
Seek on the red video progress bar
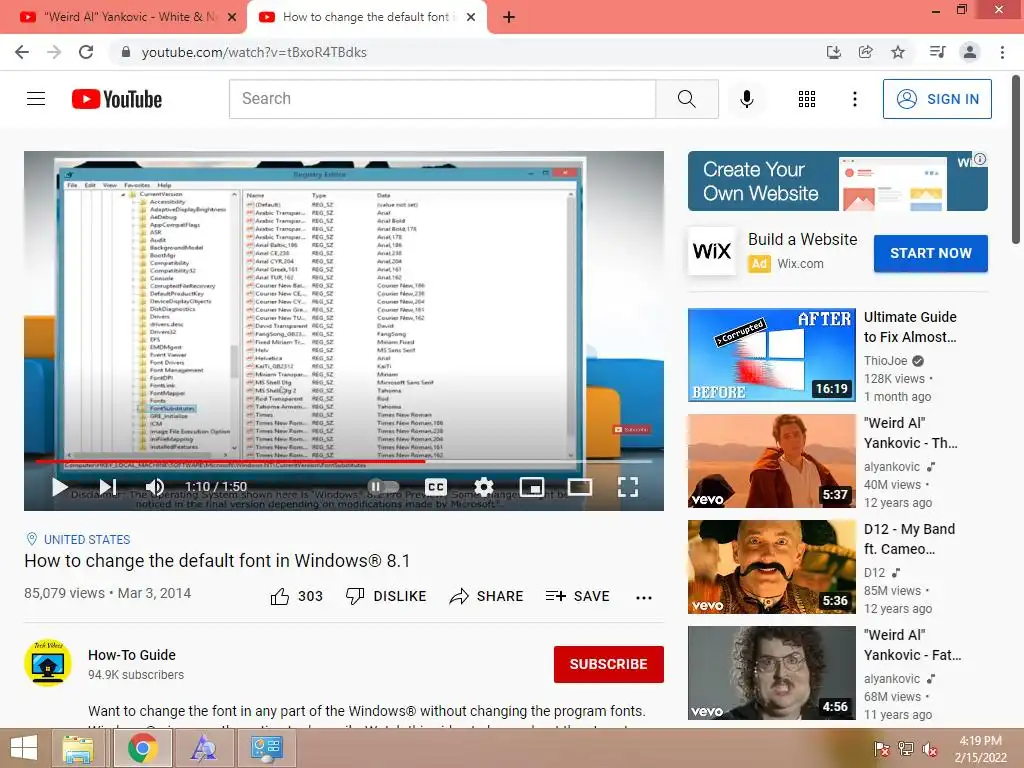click(x=344, y=461)
